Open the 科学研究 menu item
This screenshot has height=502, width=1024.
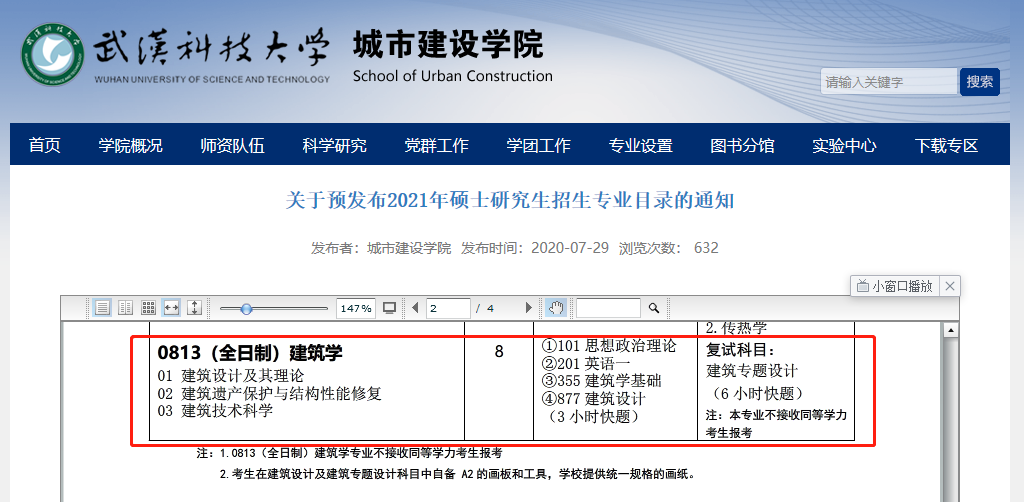click(334, 146)
